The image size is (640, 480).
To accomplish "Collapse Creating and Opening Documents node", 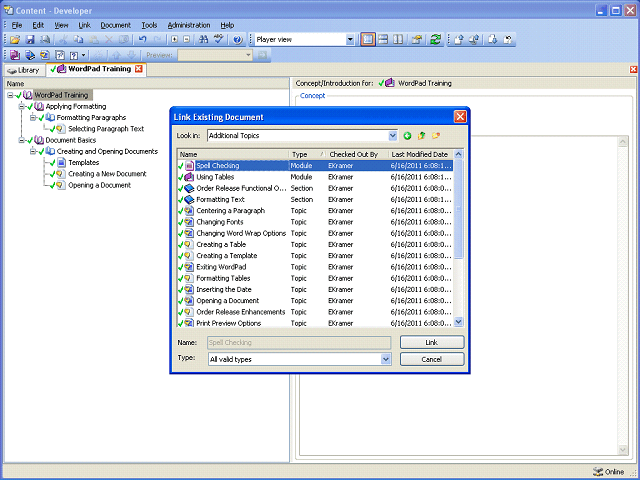I will point(33,151).
